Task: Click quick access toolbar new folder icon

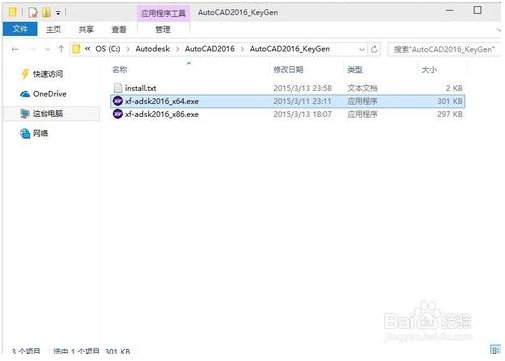Action: pos(46,13)
